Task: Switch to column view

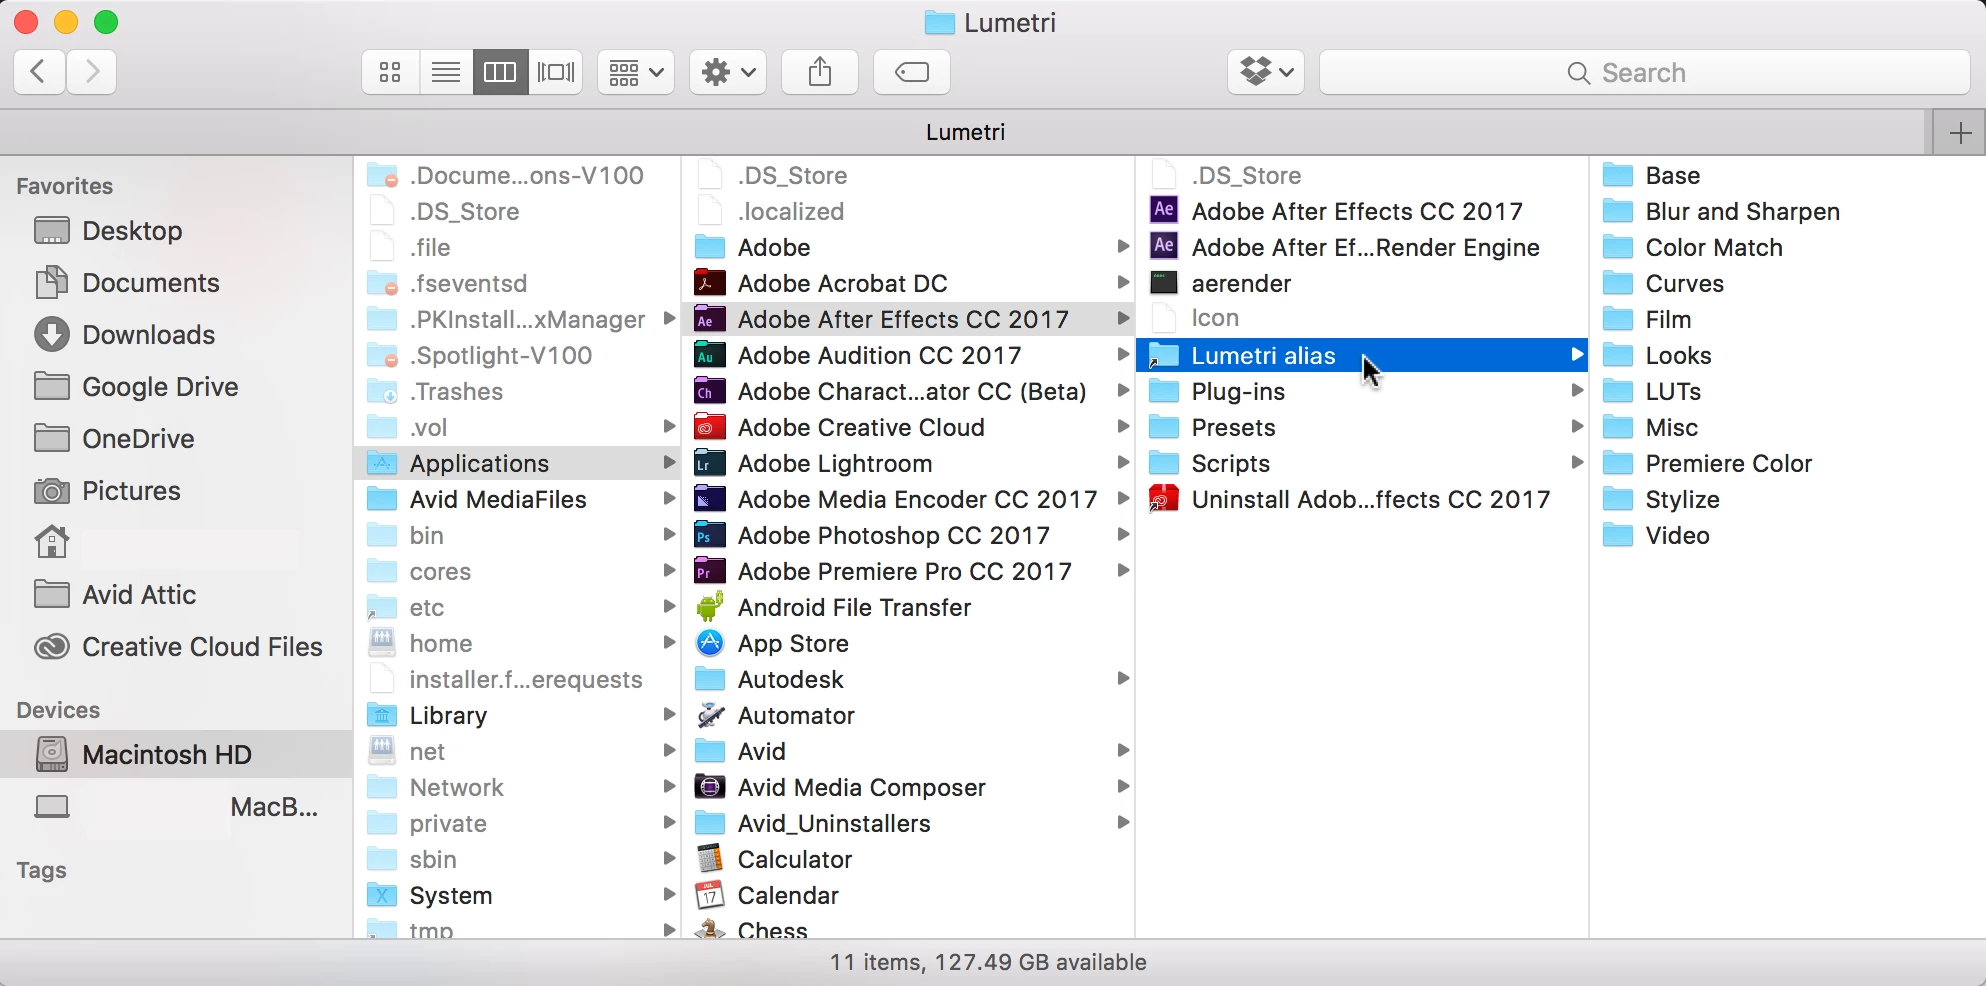Action: 500,72
